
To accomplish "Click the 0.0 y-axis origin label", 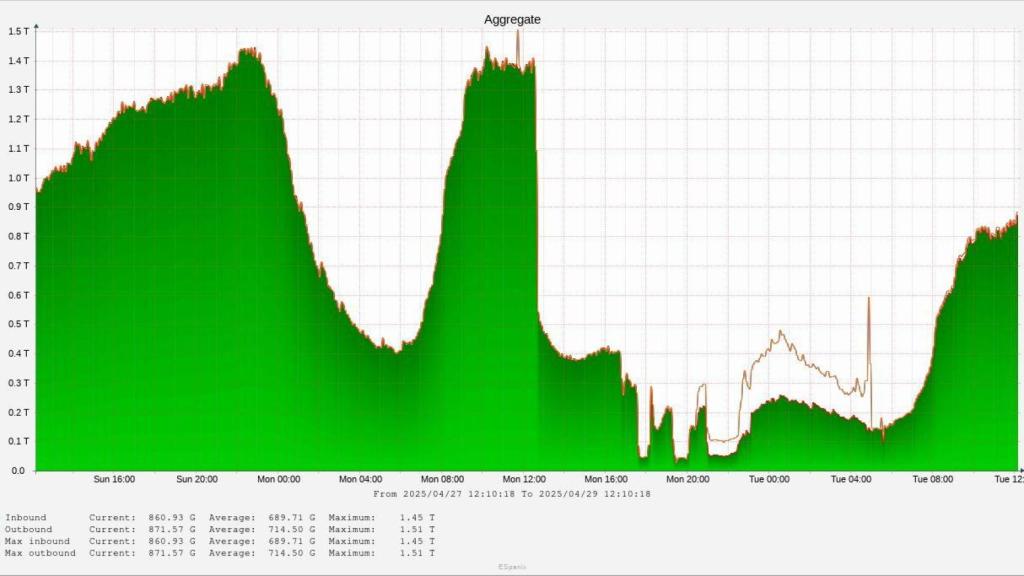I will 19,470.
